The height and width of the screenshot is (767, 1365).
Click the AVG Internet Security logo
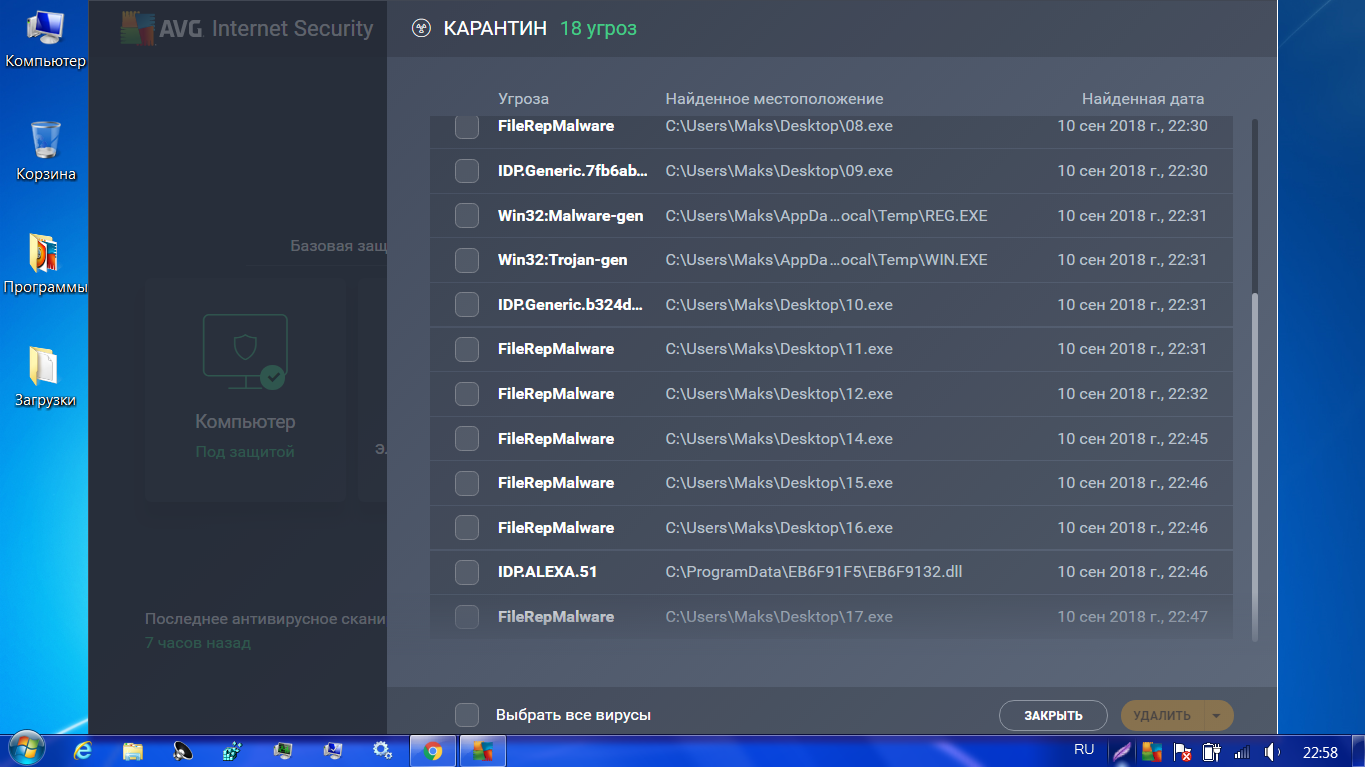click(247, 28)
